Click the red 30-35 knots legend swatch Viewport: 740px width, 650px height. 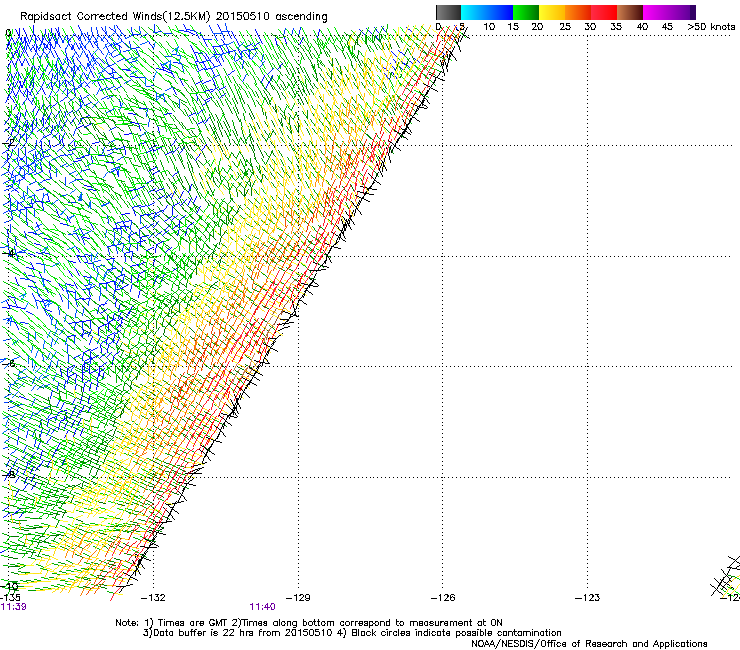tap(604, 12)
